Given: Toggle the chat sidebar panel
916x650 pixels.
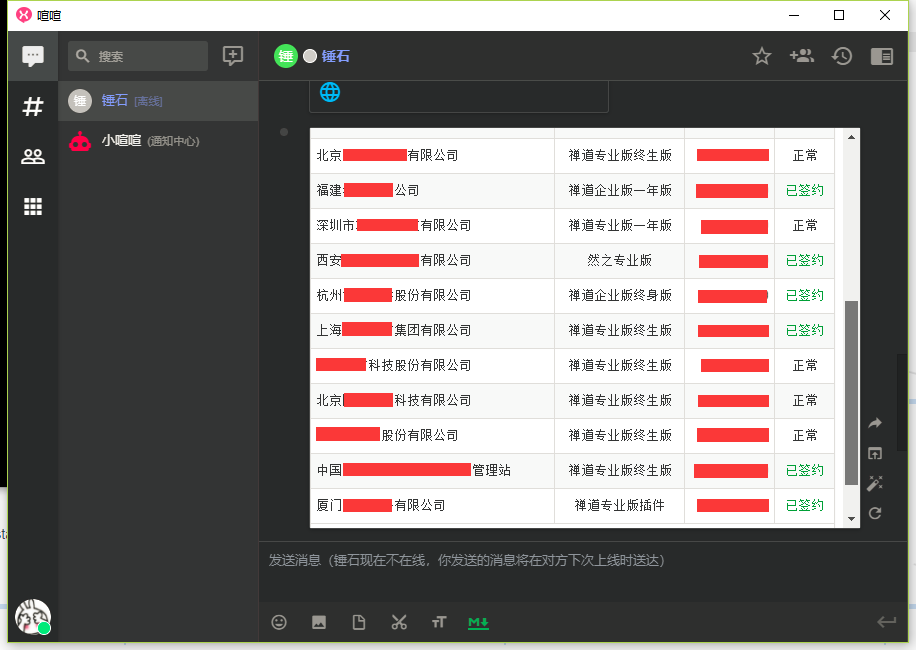Looking at the screenshot, I should click(x=882, y=56).
